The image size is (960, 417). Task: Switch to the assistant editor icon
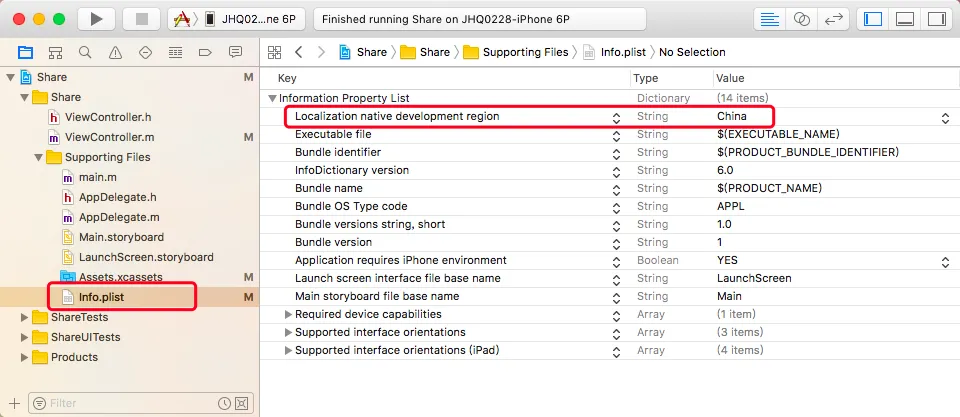point(801,19)
